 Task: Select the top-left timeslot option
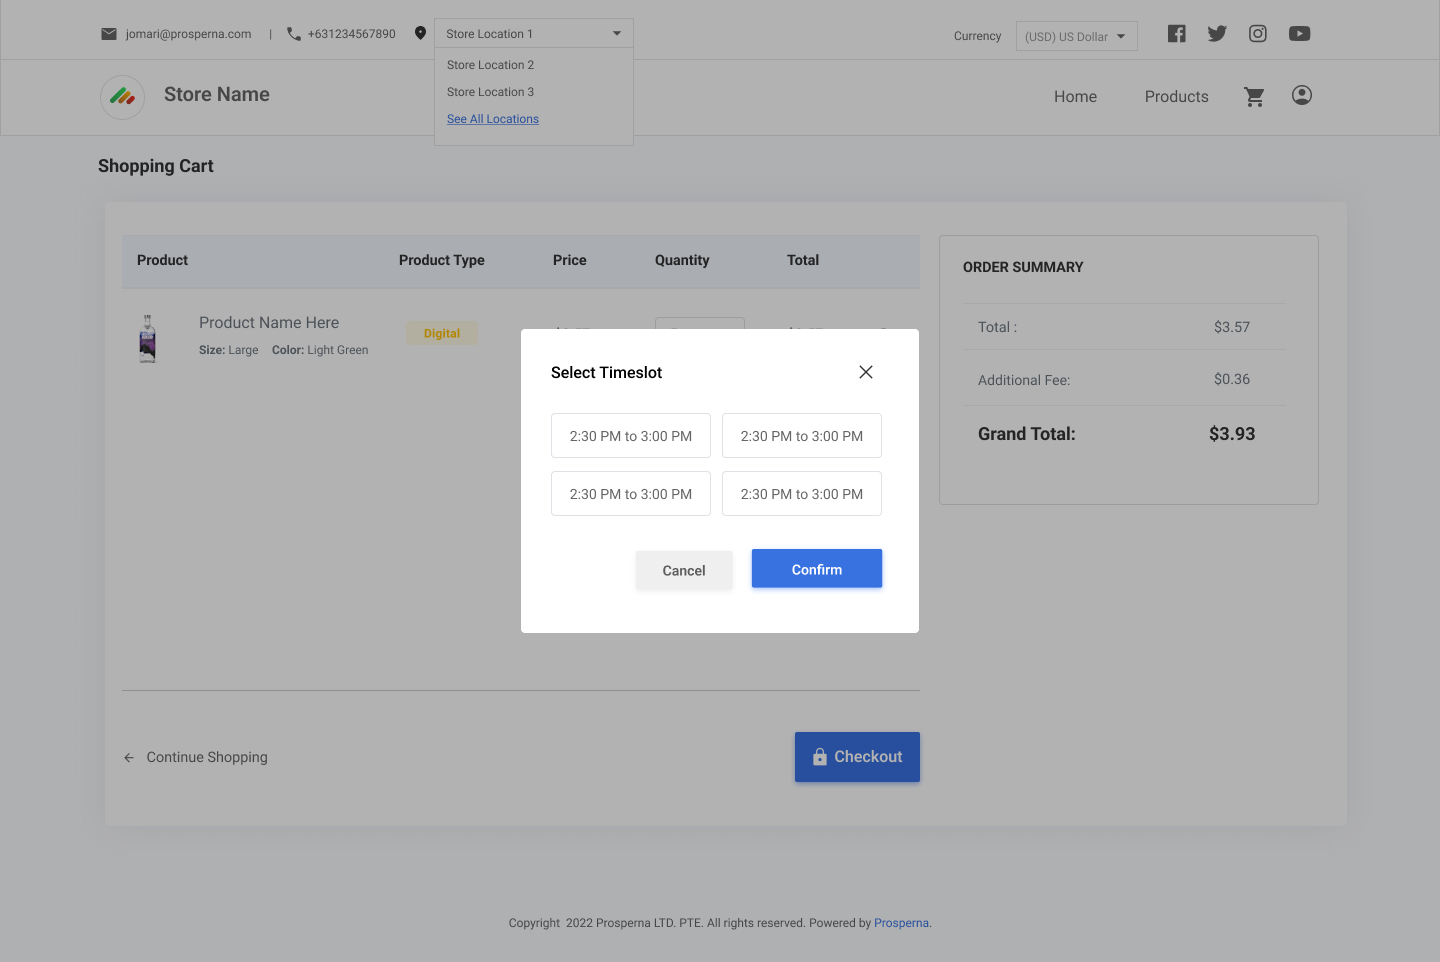pyautogui.click(x=630, y=436)
